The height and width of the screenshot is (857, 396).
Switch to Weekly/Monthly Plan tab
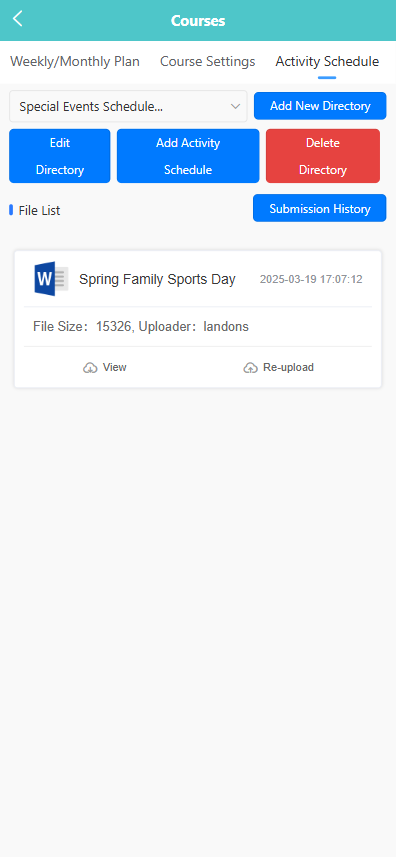(x=75, y=61)
